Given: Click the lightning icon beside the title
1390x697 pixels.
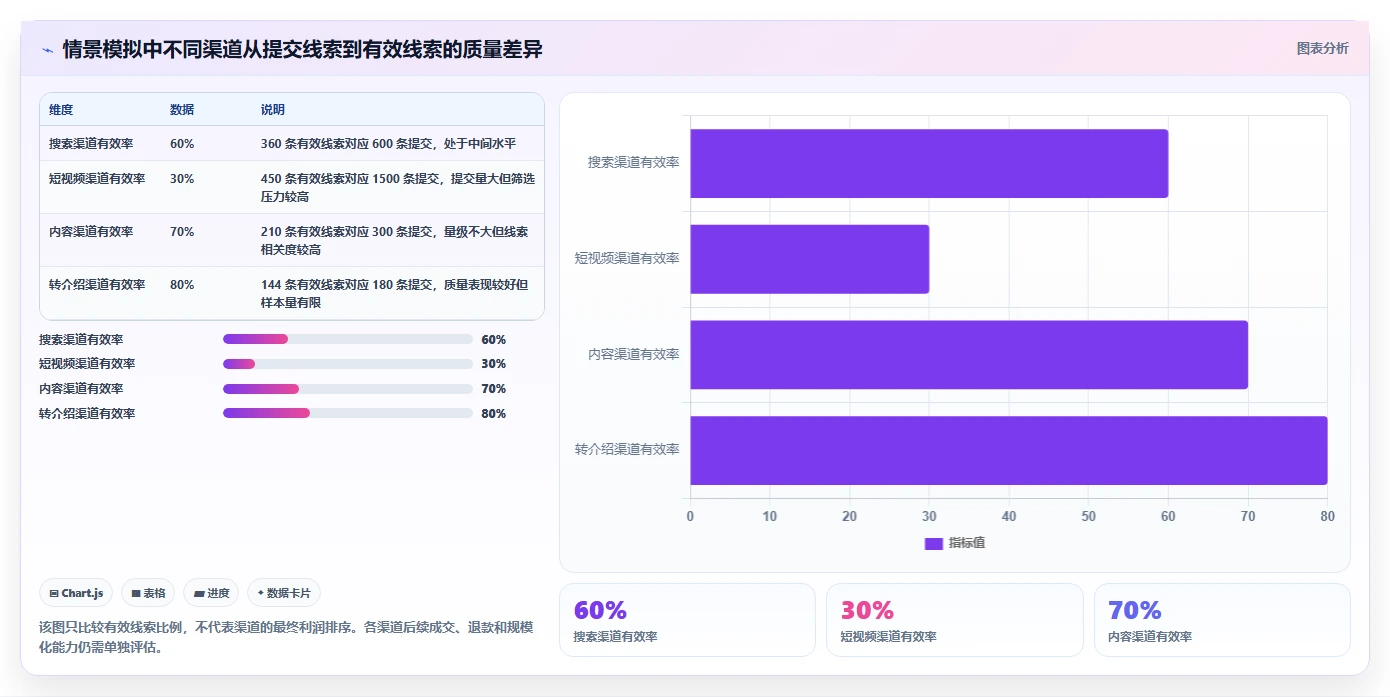Looking at the screenshot, I should coord(47,49).
